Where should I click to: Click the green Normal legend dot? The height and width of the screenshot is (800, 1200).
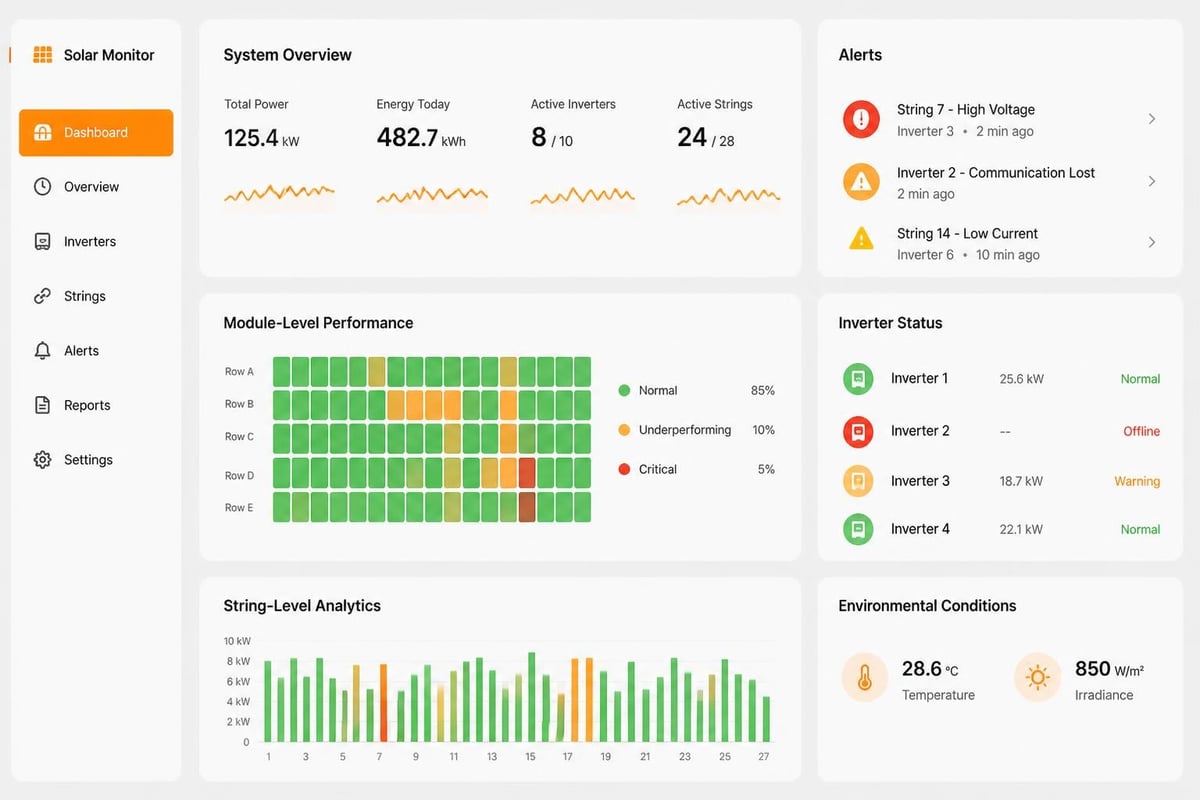624,391
